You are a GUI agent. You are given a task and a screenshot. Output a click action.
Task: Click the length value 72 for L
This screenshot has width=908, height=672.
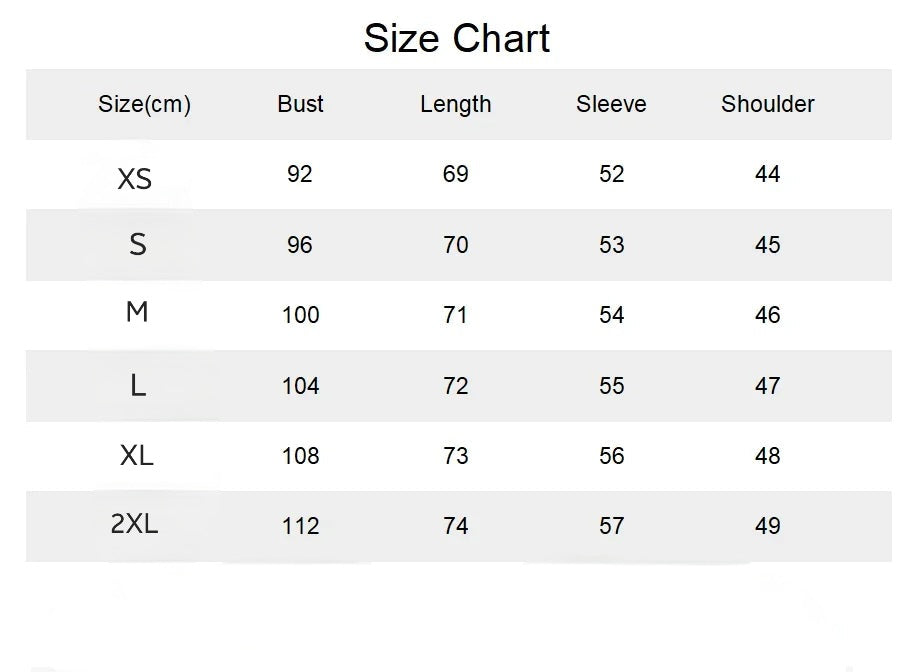click(455, 386)
